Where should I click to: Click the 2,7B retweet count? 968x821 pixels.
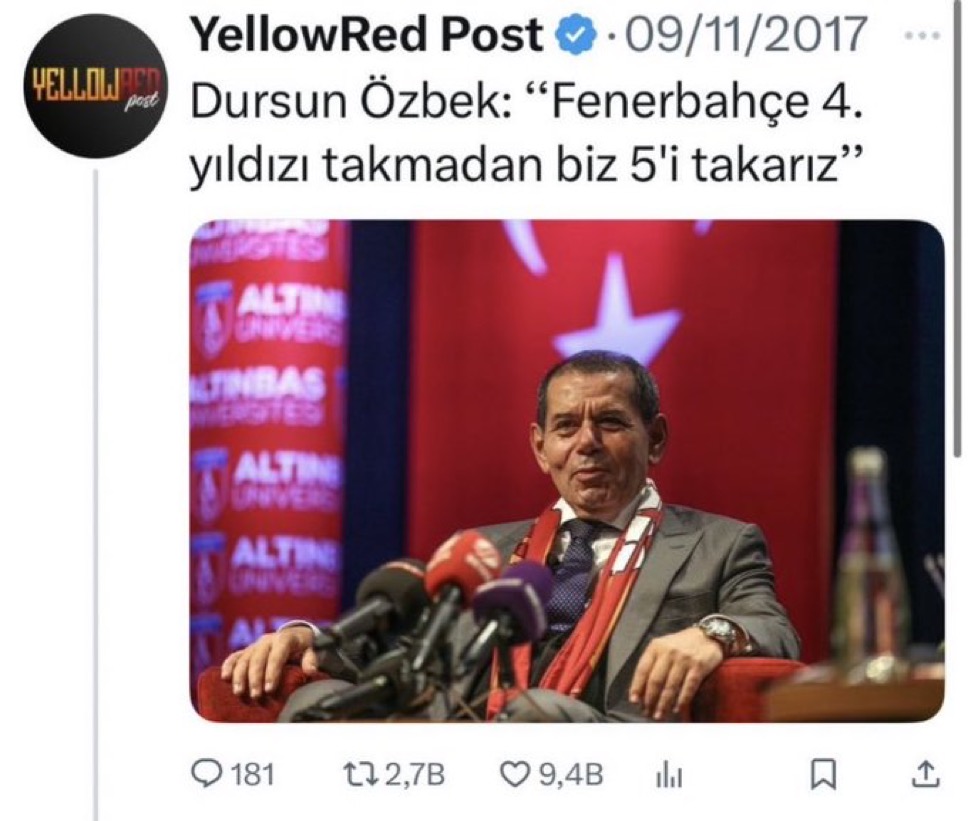415,774
